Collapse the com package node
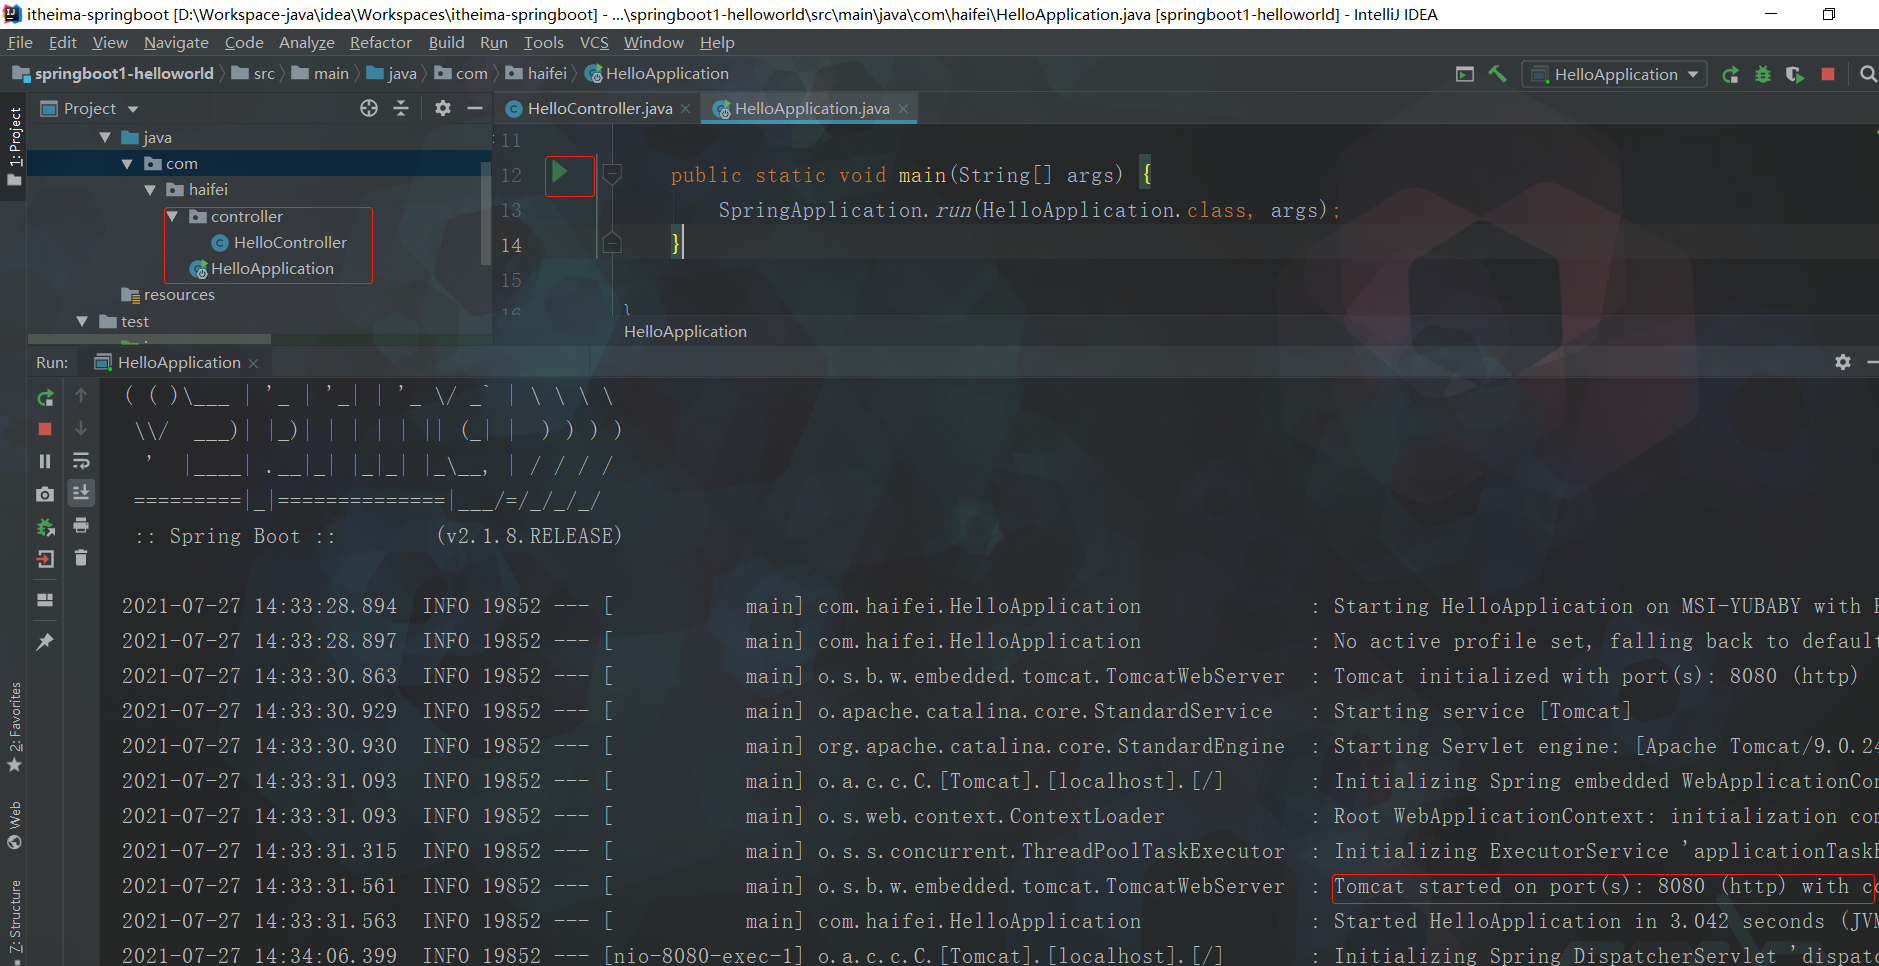The image size is (1879, 966). [x=127, y=164]
